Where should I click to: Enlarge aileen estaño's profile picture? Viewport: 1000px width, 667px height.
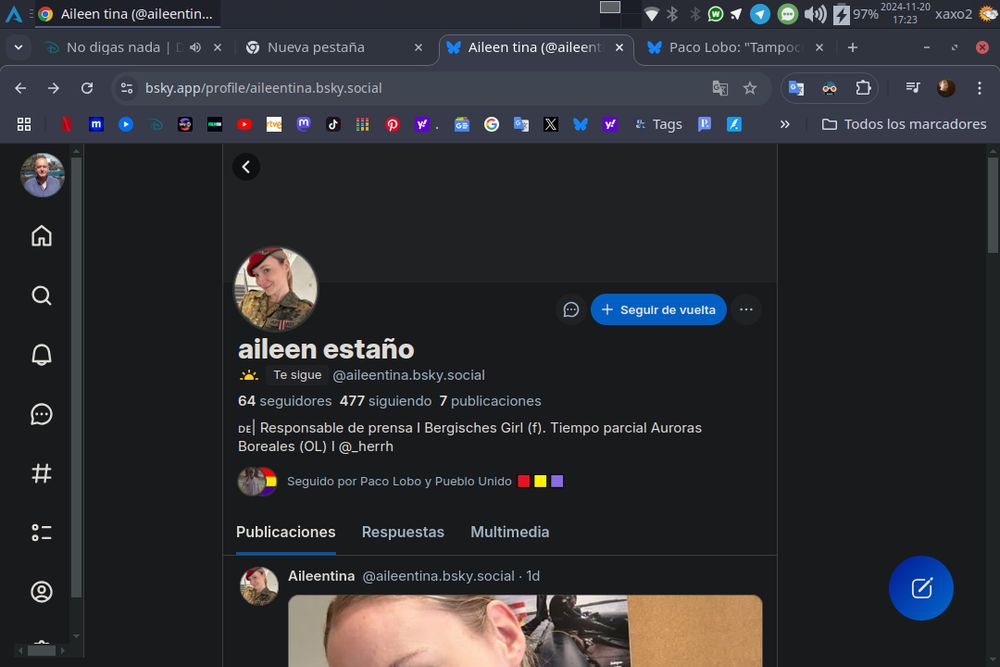point(276,289)
